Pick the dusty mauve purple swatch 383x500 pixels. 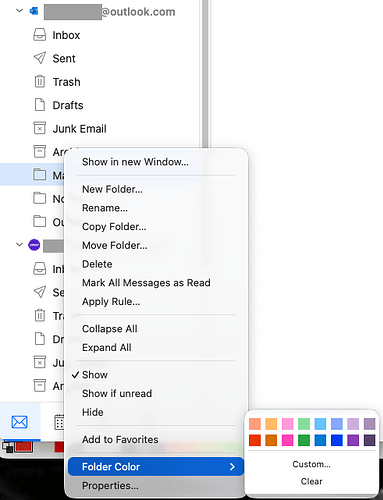click(369, 424)
